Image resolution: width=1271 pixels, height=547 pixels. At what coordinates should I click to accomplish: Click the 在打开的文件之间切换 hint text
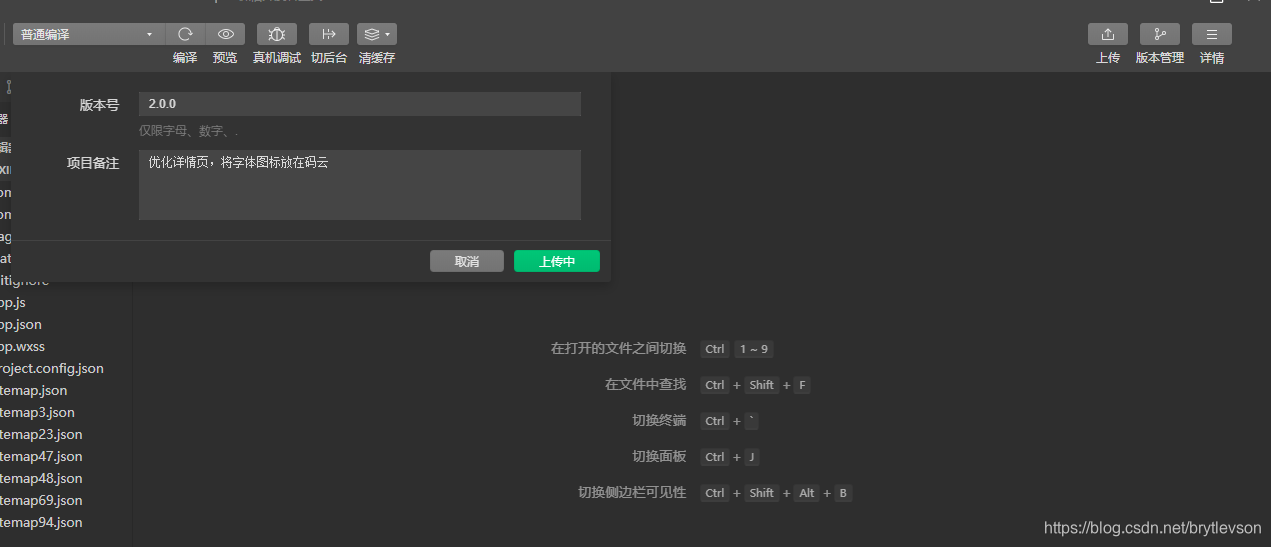pos(619,349)
